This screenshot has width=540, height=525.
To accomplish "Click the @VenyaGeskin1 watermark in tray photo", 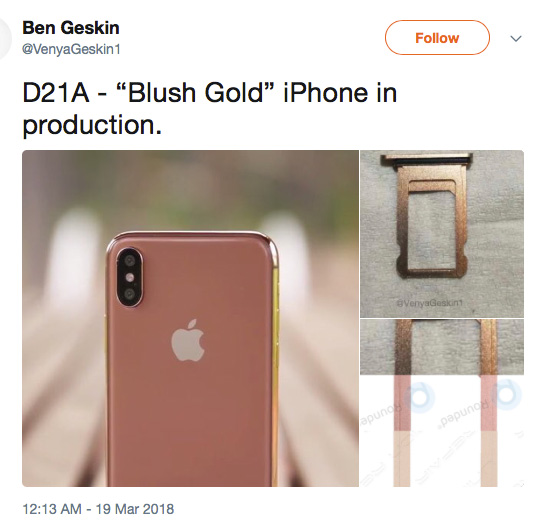I will 430,303.
